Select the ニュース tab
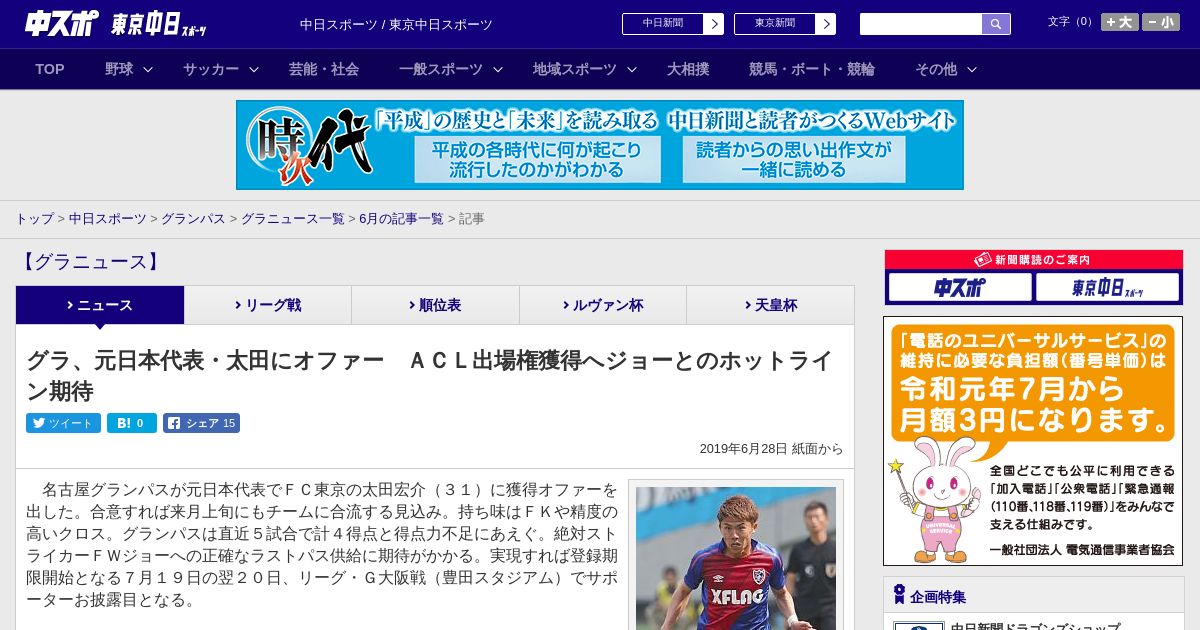 100,305
